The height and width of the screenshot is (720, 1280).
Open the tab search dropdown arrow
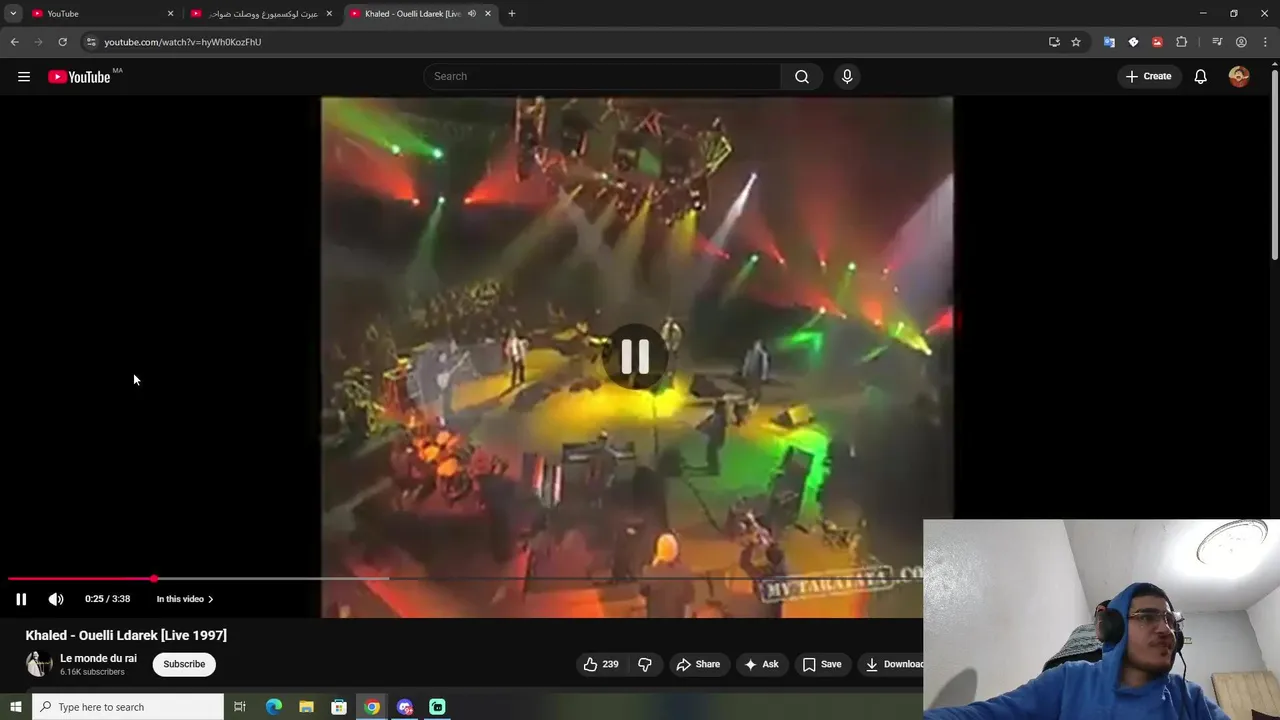13,14
